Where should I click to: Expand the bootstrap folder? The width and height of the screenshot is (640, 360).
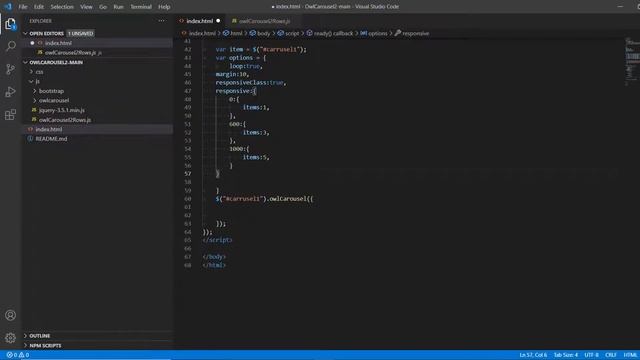35,91
